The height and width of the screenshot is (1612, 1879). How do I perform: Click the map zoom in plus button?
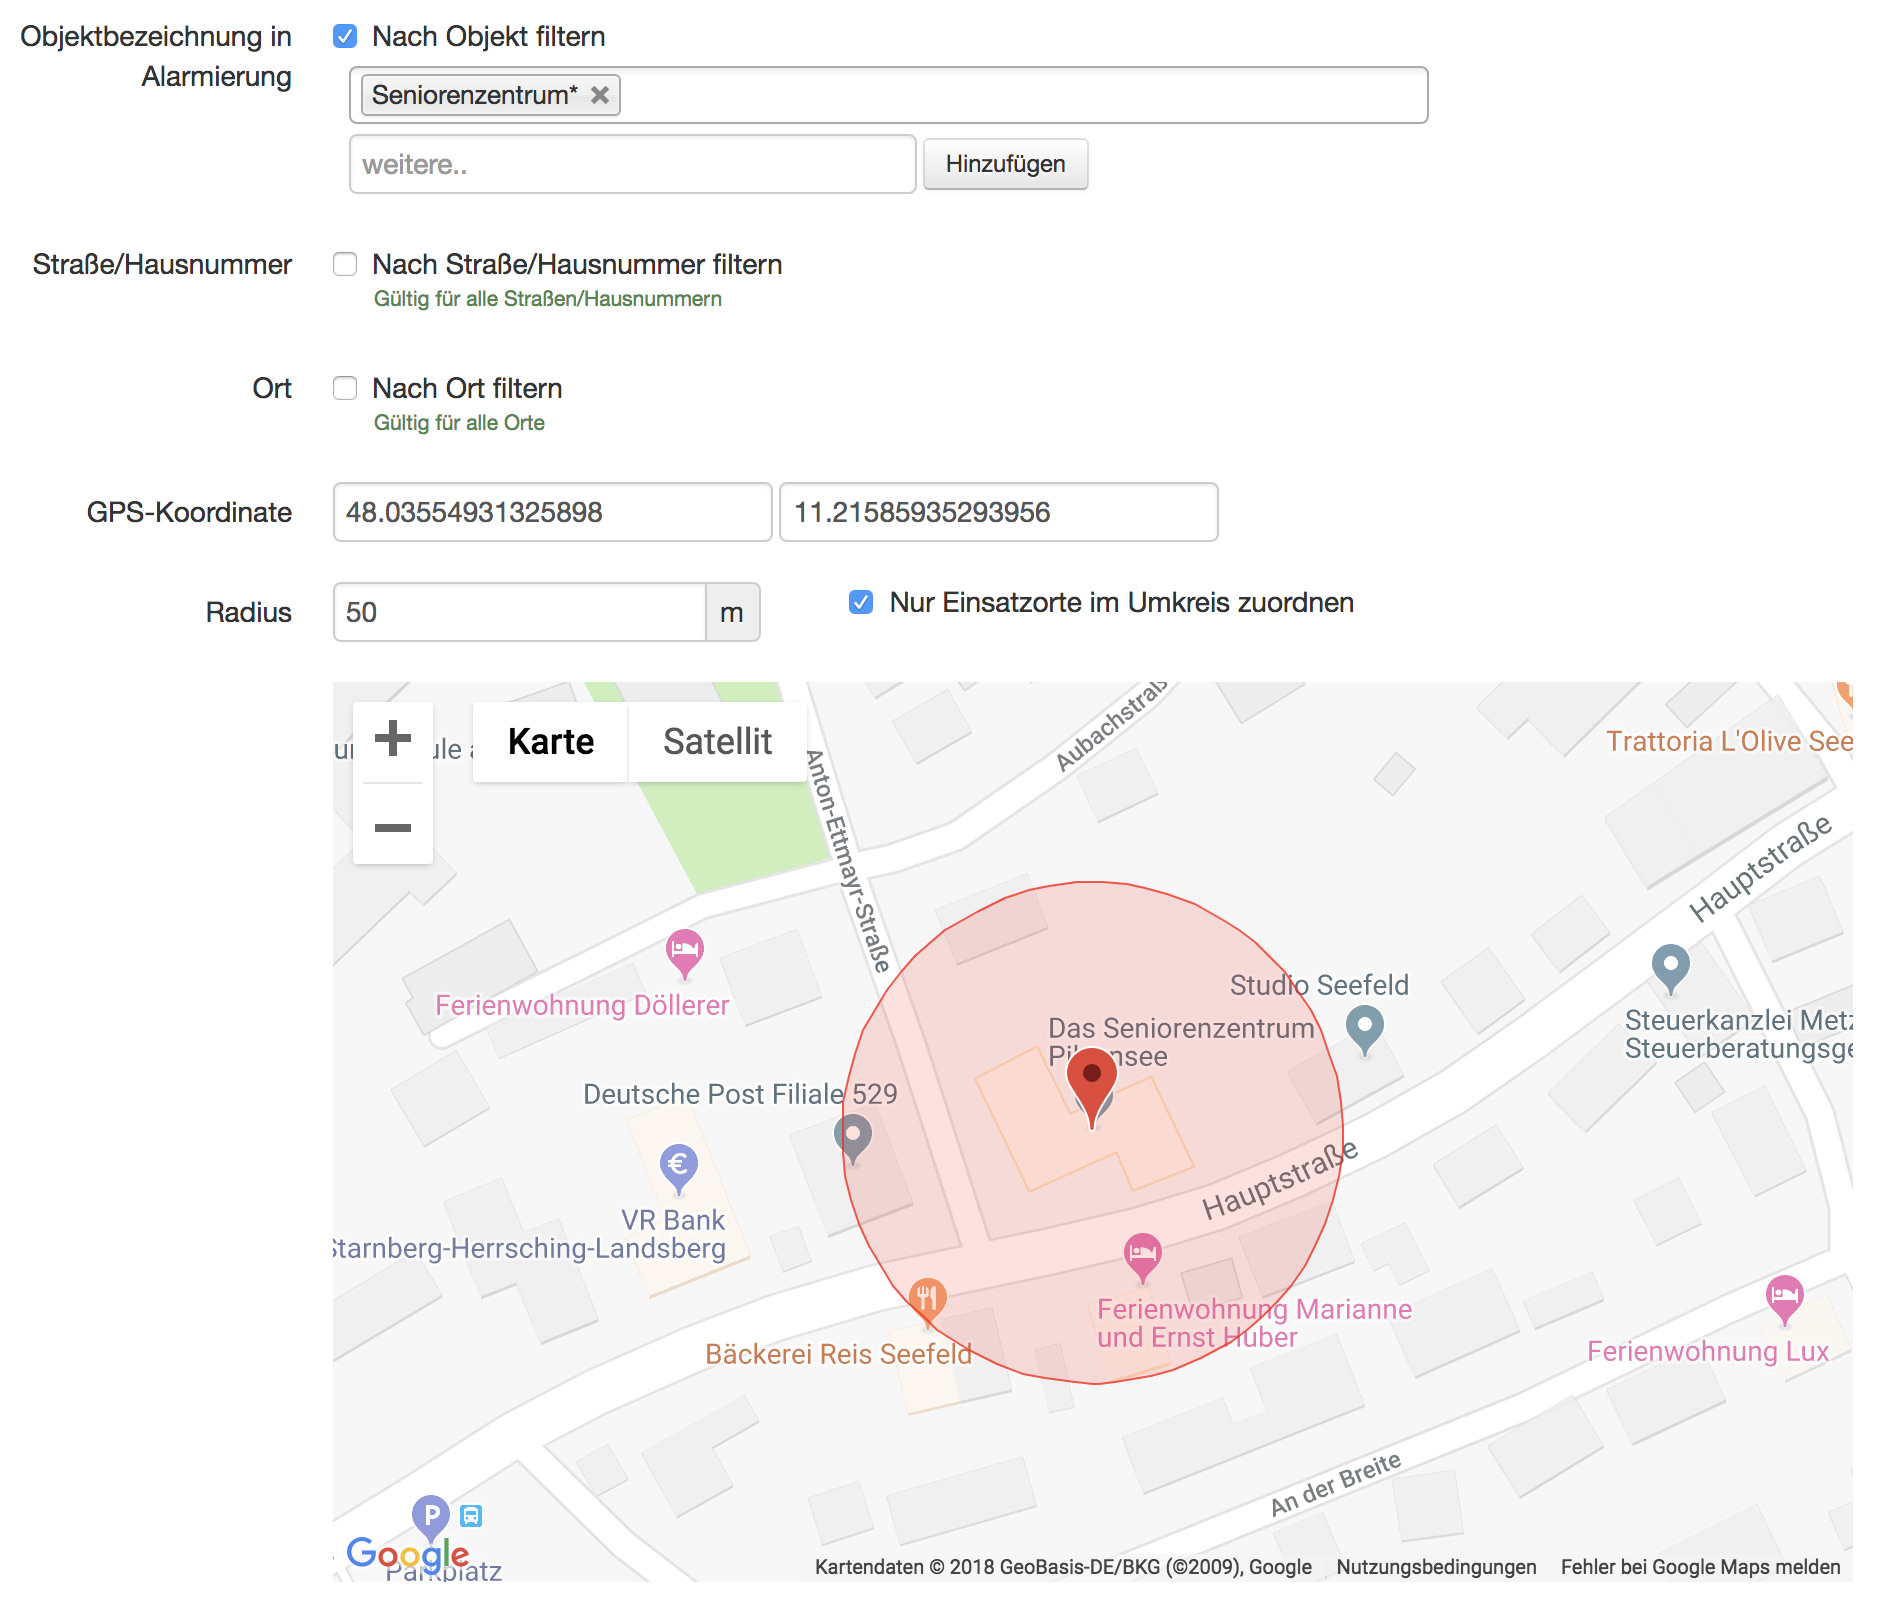[x=392, y=739]
